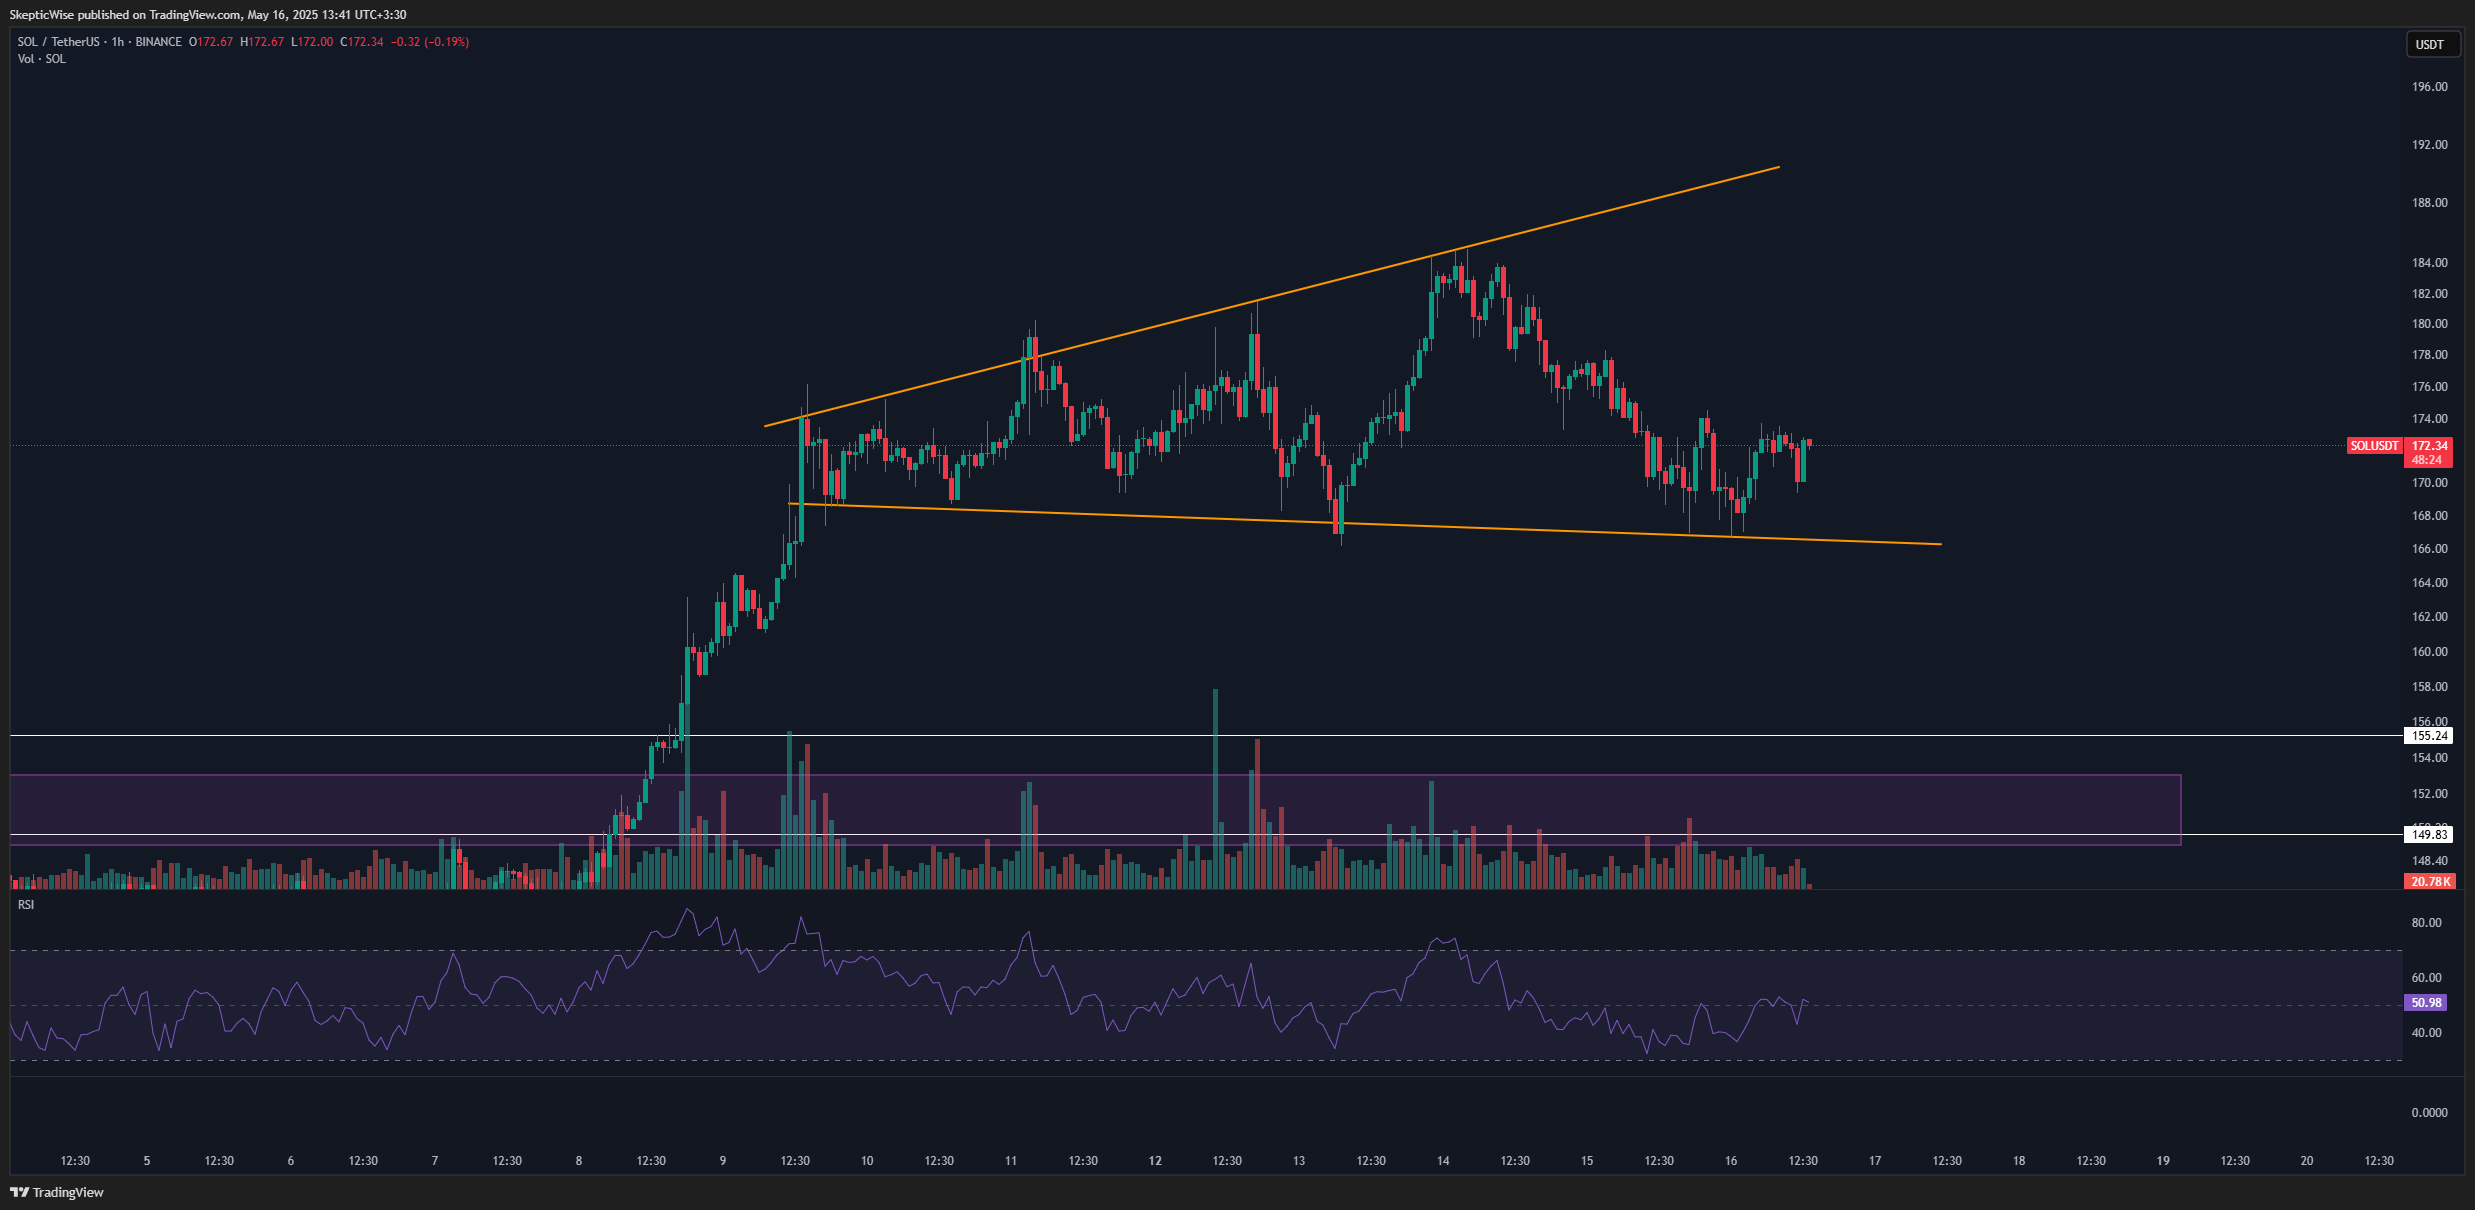The height and width of the screenshot is (1210, 2475).
Task: Click the 50.98 RSI value label
Action: [x=2426, y=1002]
